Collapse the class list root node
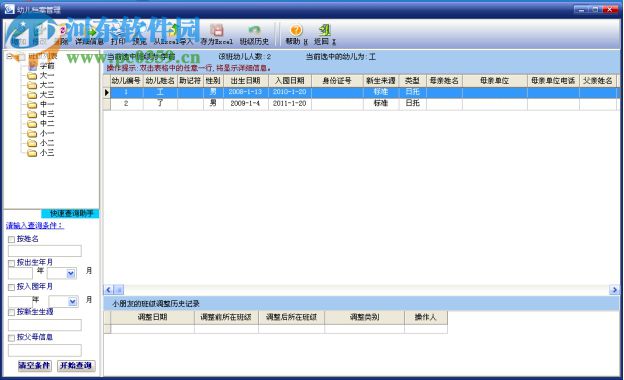This screenshot has height=380, width=624. click(9, 57)
